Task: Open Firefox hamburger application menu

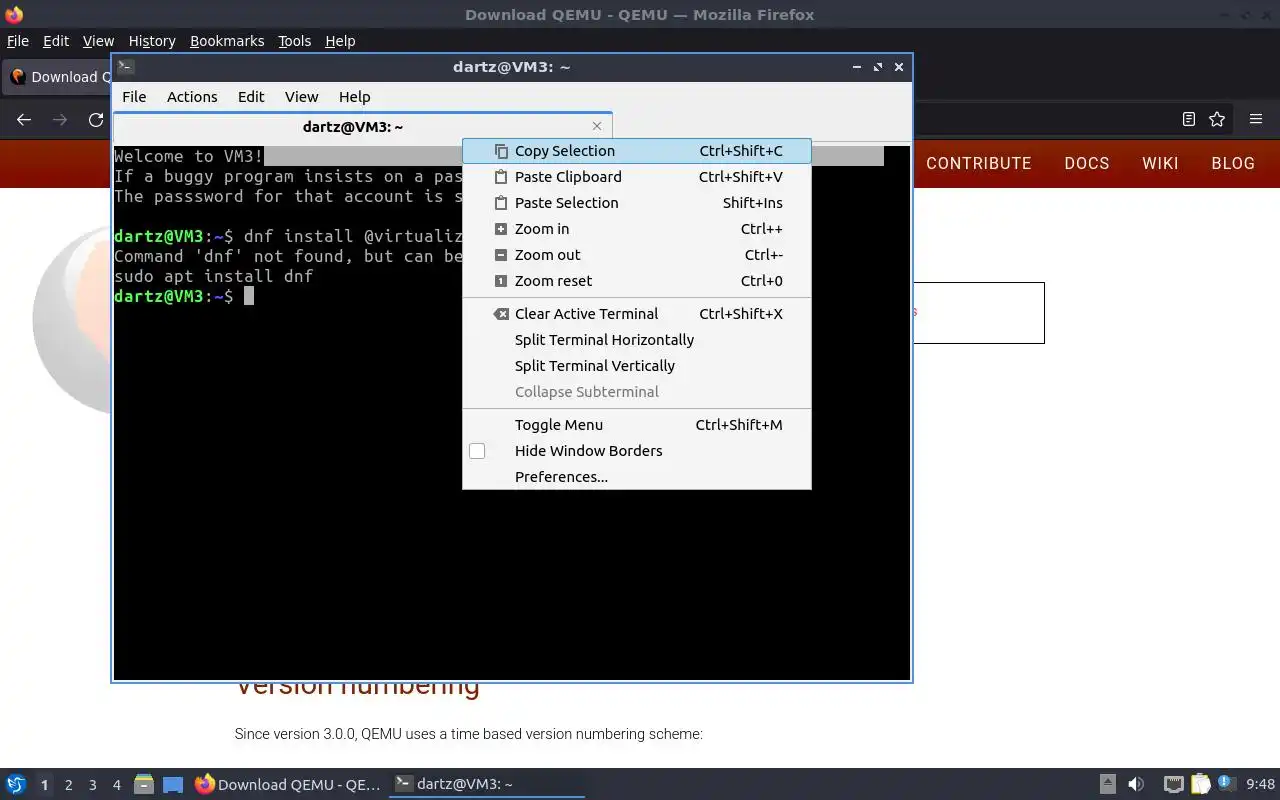Action: click(x=1256, y=119)
